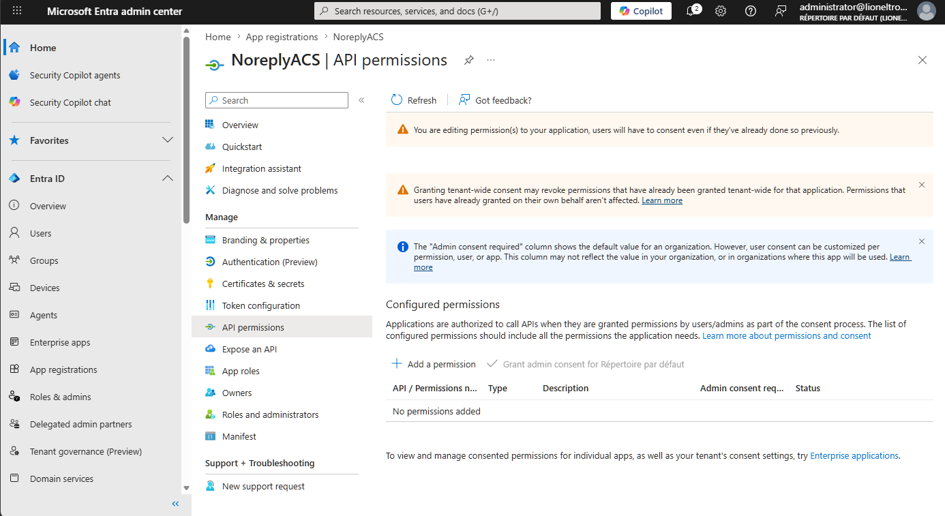This screenshot has width=945, height=516.
Task: Open the Enterprise applications link
Action: tap(854, 456)
